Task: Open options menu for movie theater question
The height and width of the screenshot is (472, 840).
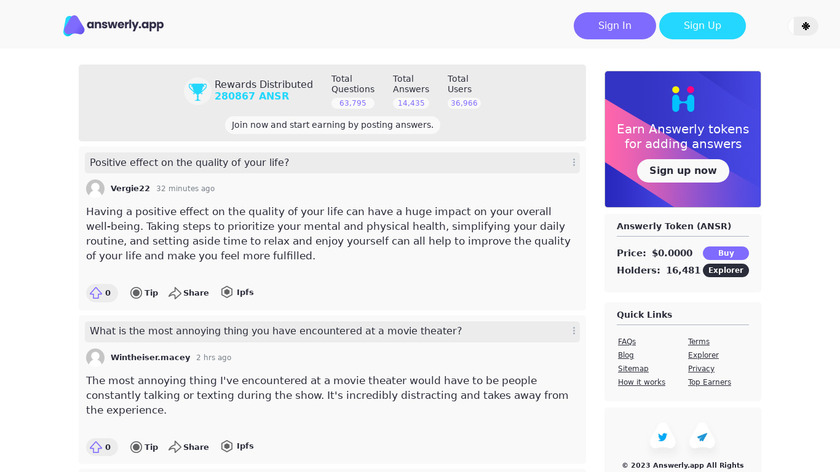Action: [x=574, y=331]
